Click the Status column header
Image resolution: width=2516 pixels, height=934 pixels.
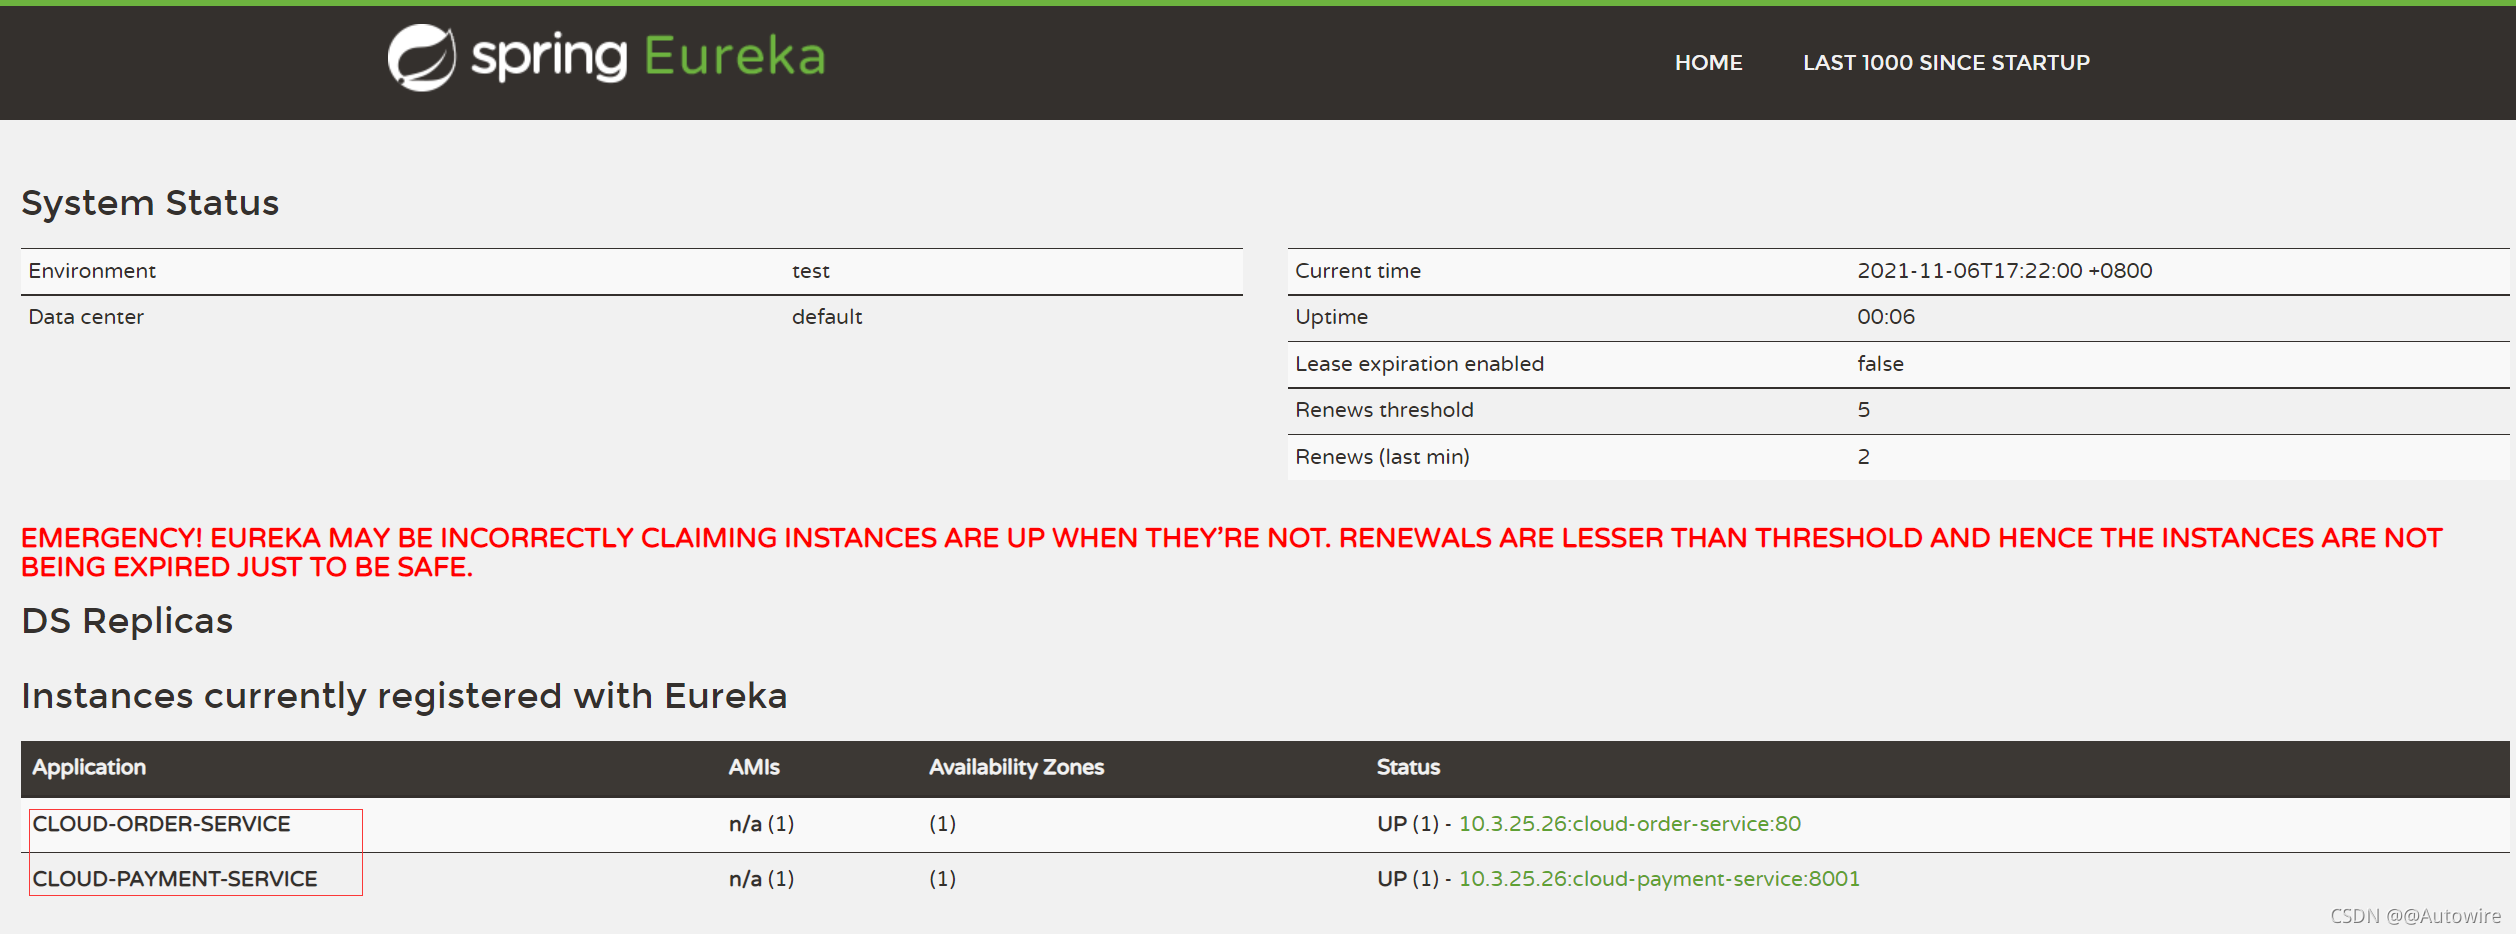[x=1408, y=767]
